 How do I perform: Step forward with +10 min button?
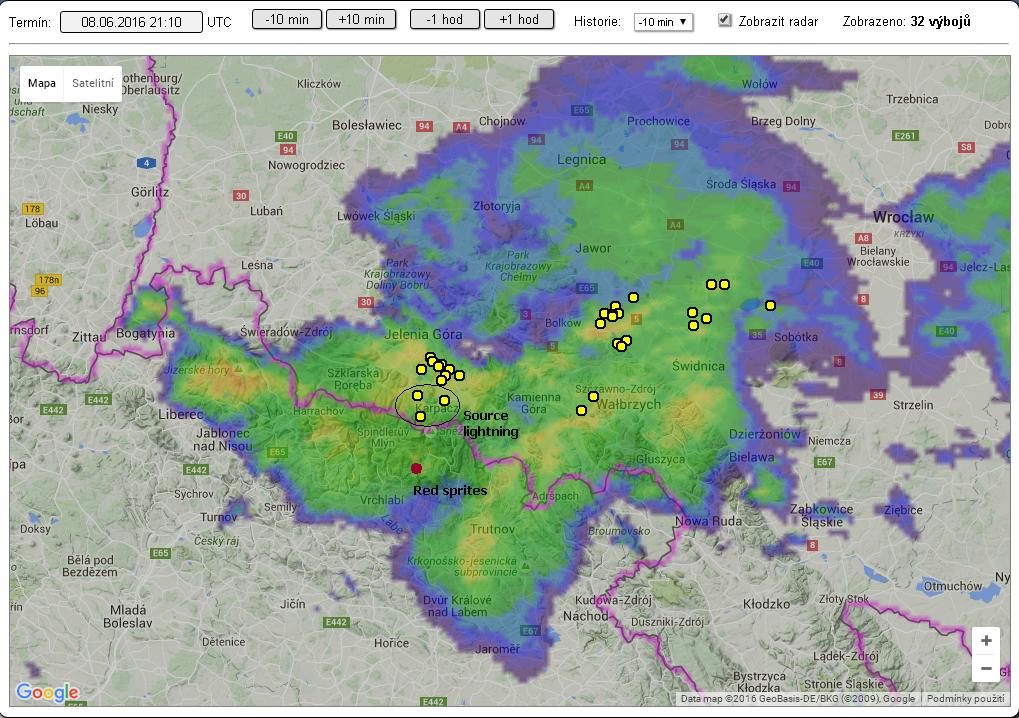pyautogui.click(x=361, y=19)
